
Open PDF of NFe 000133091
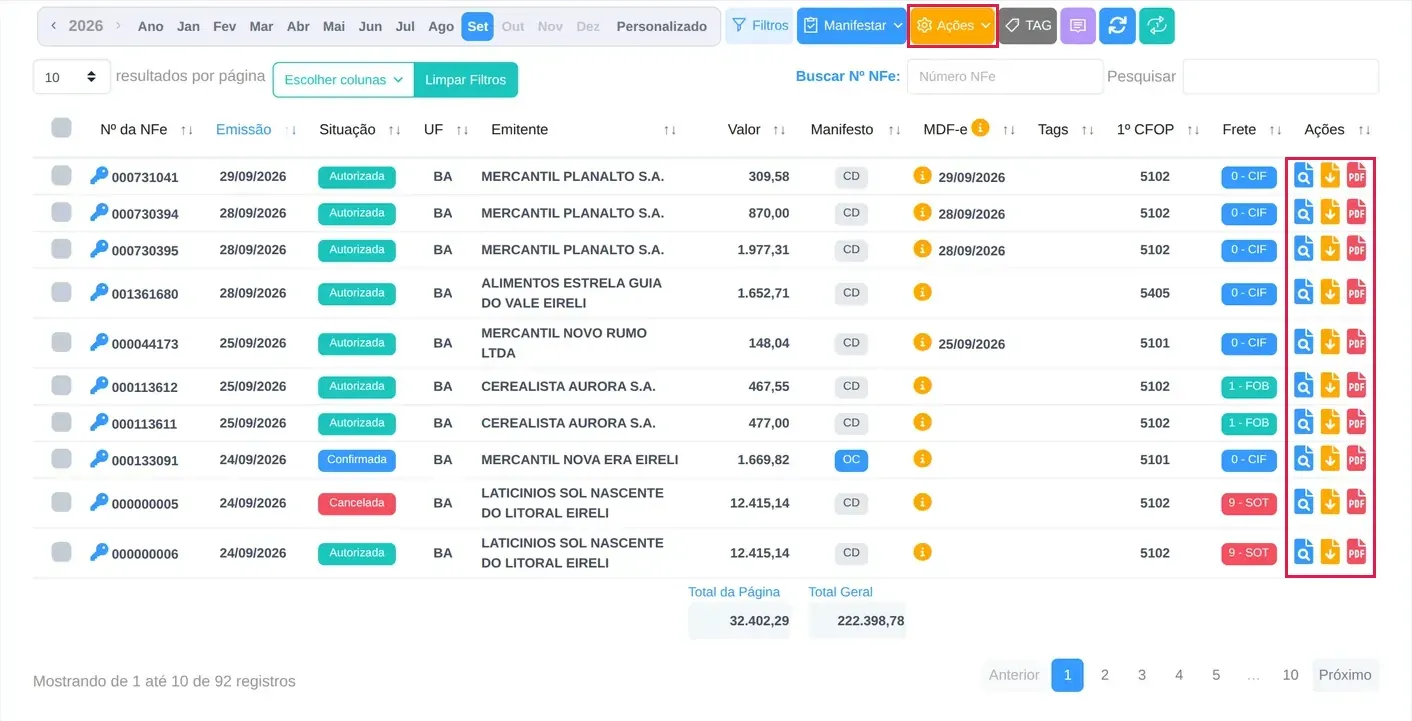(1356, 459)
